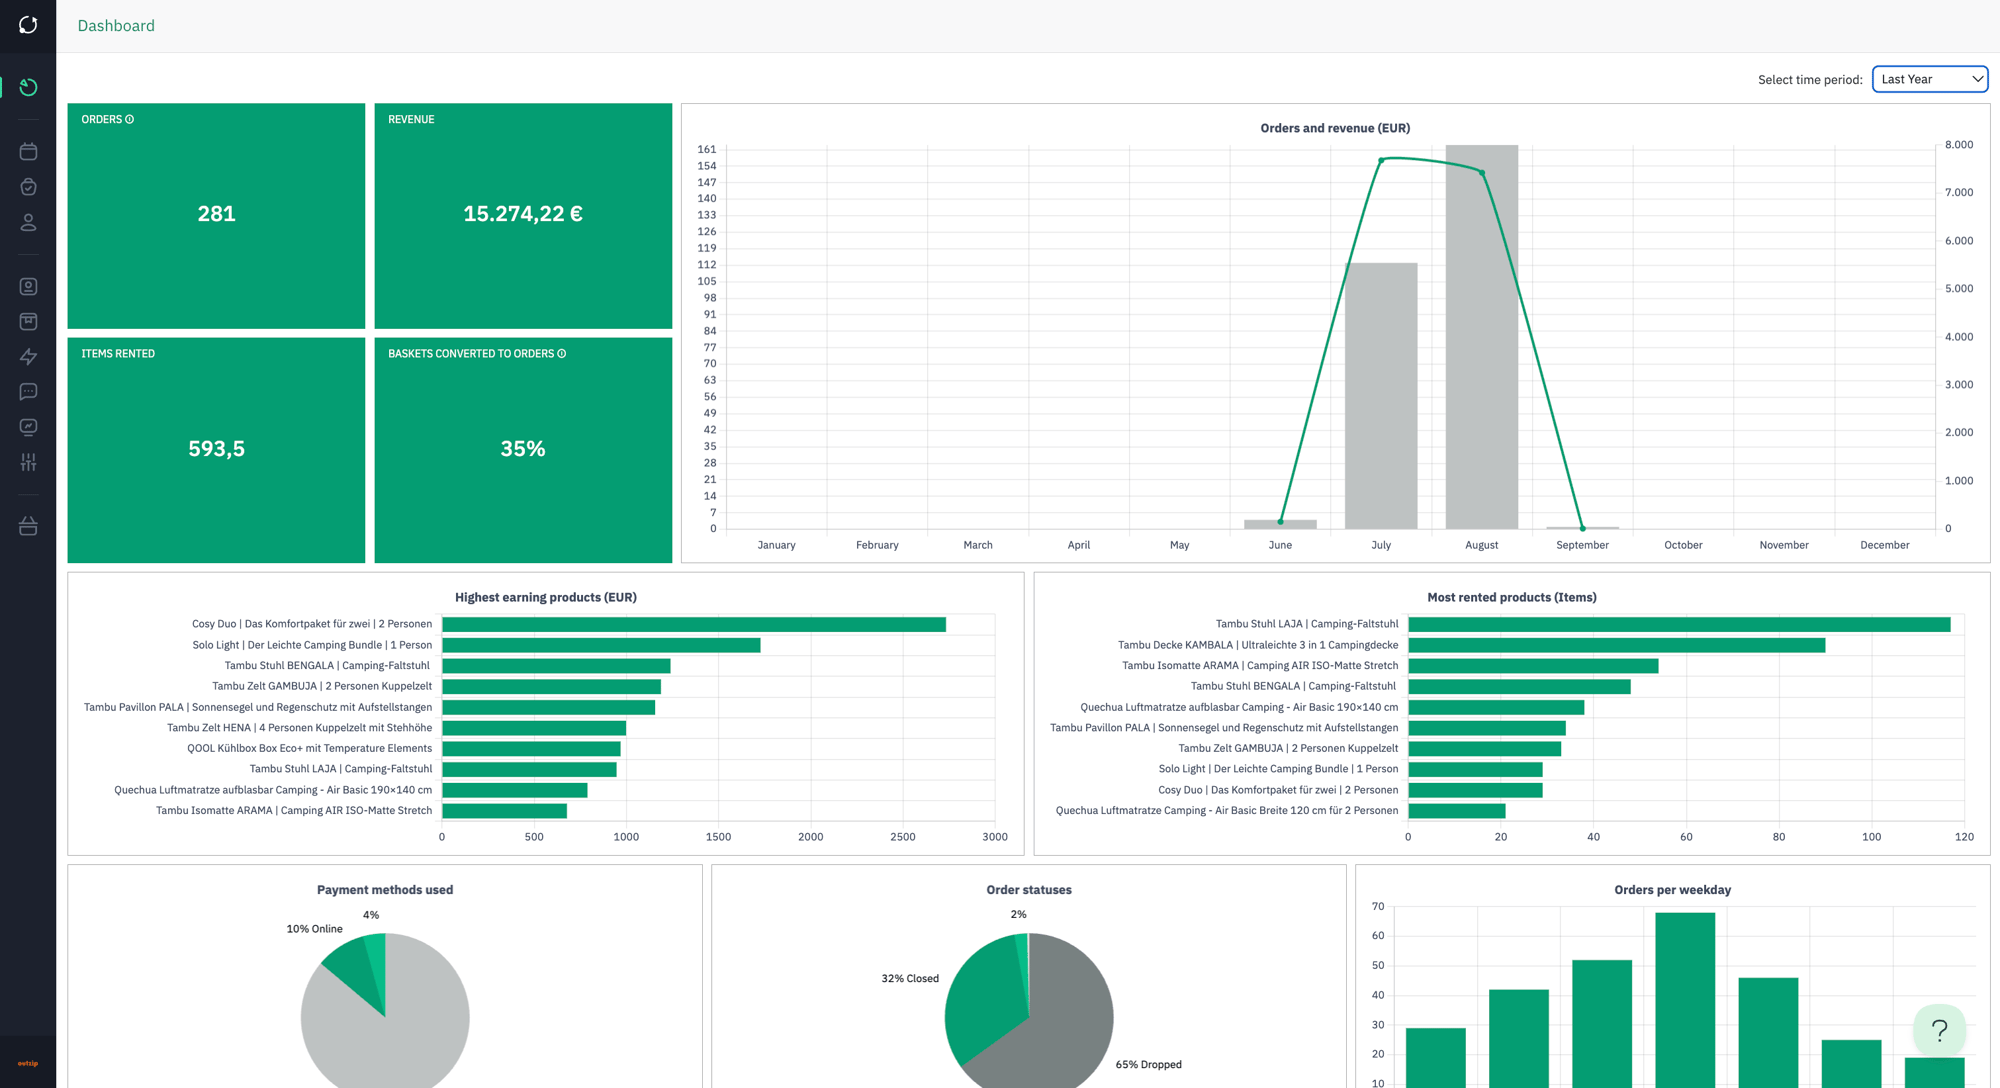Open the orders bag-check sidebar icon
2000x1088 pixels.
tap(28, 187)
